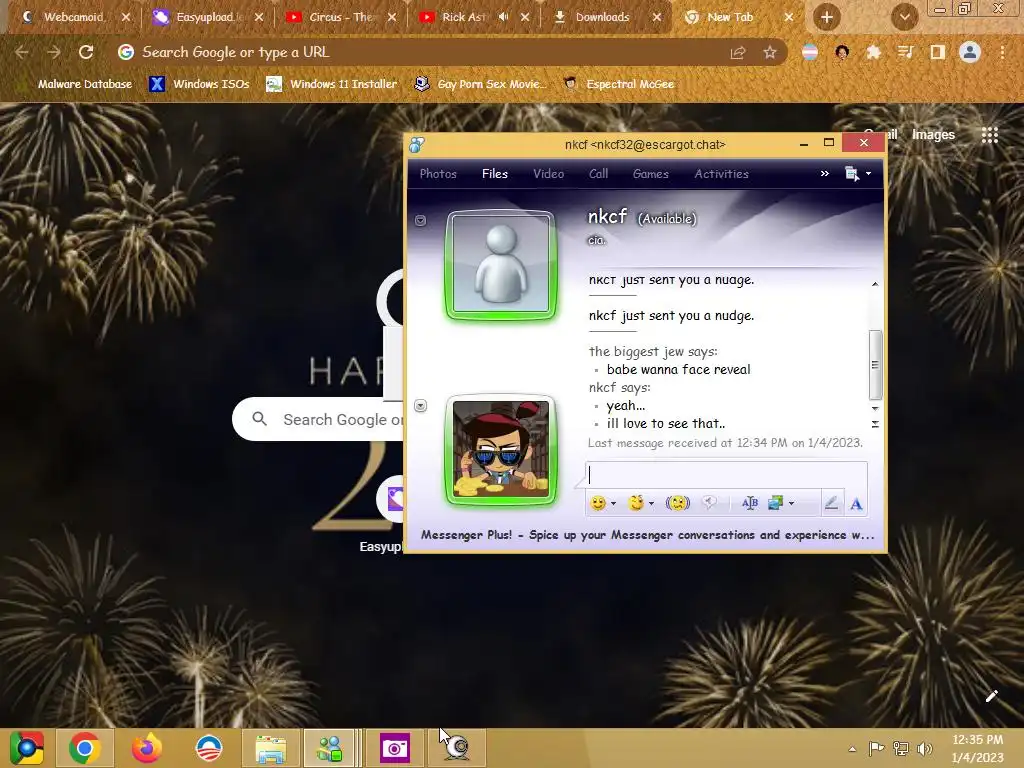Click the nkcf contact name heading
Image resolution: width=1024 pixels, height=768 pixels.
click(x=607, y=216)
